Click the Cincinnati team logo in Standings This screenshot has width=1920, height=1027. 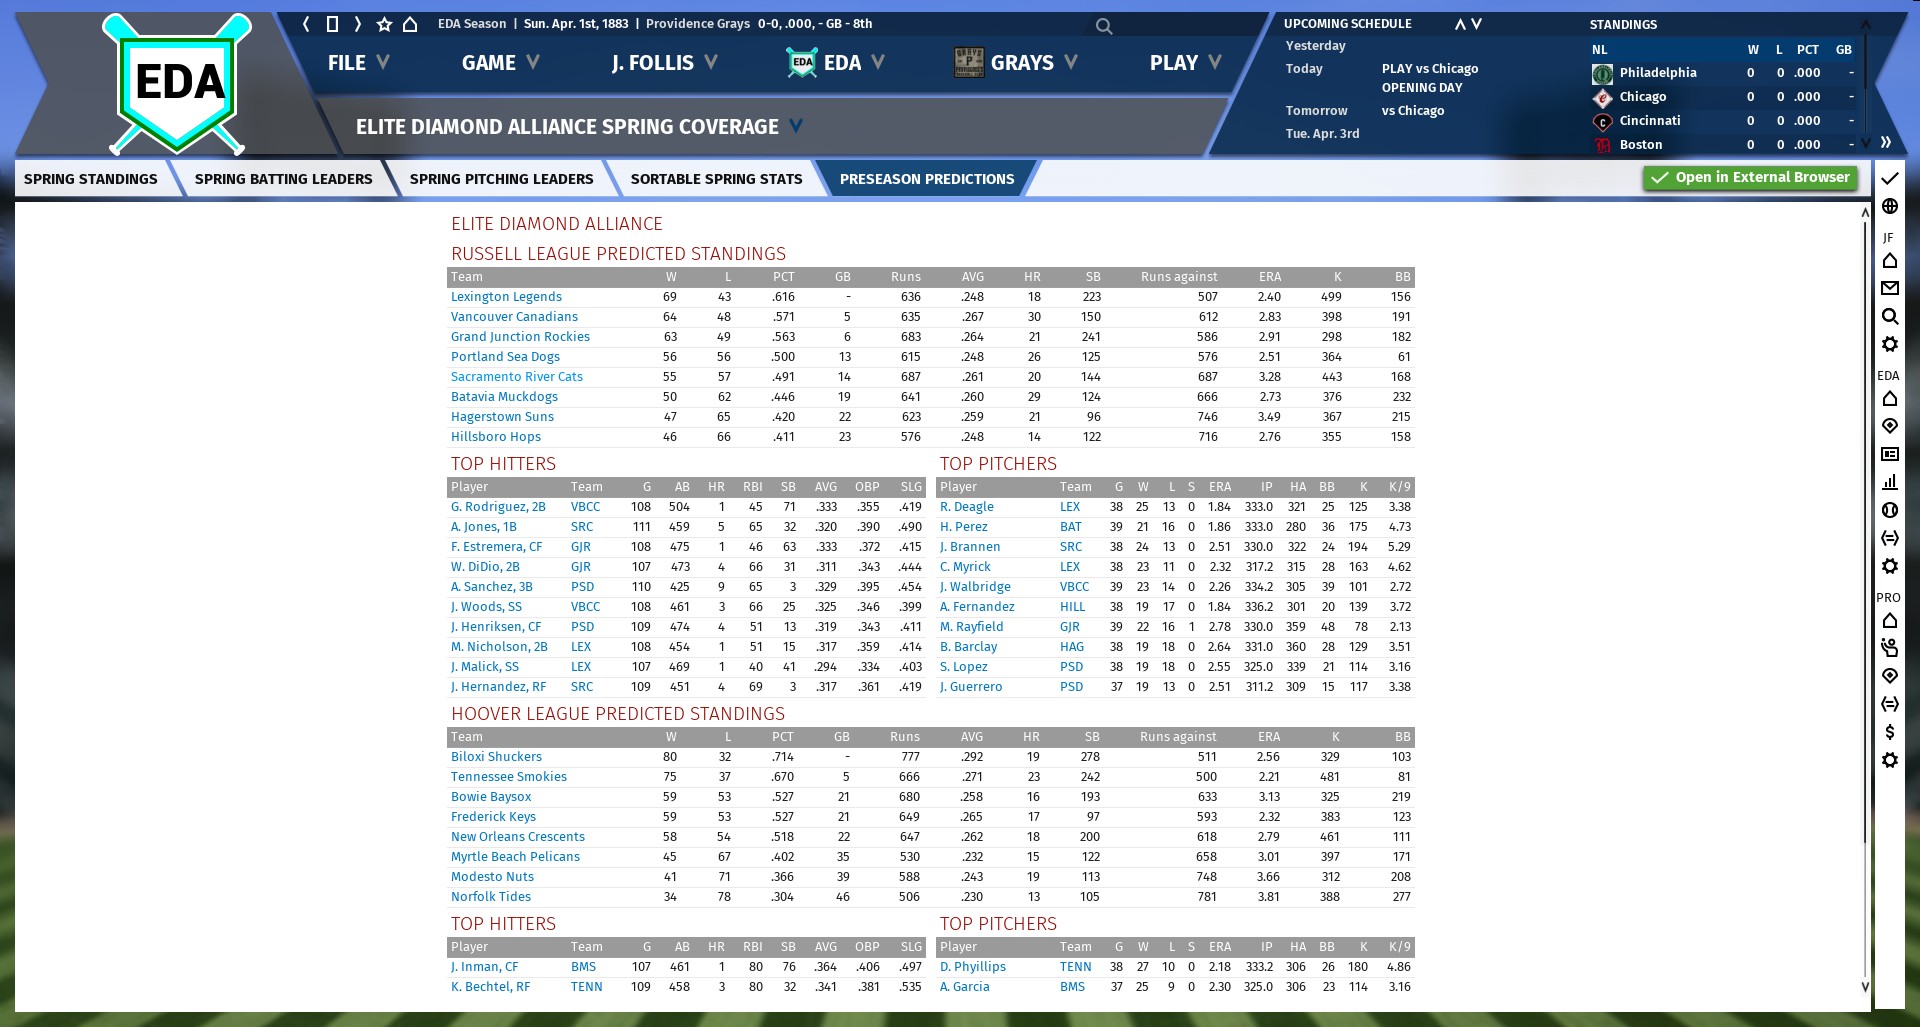click(1602, 121)
